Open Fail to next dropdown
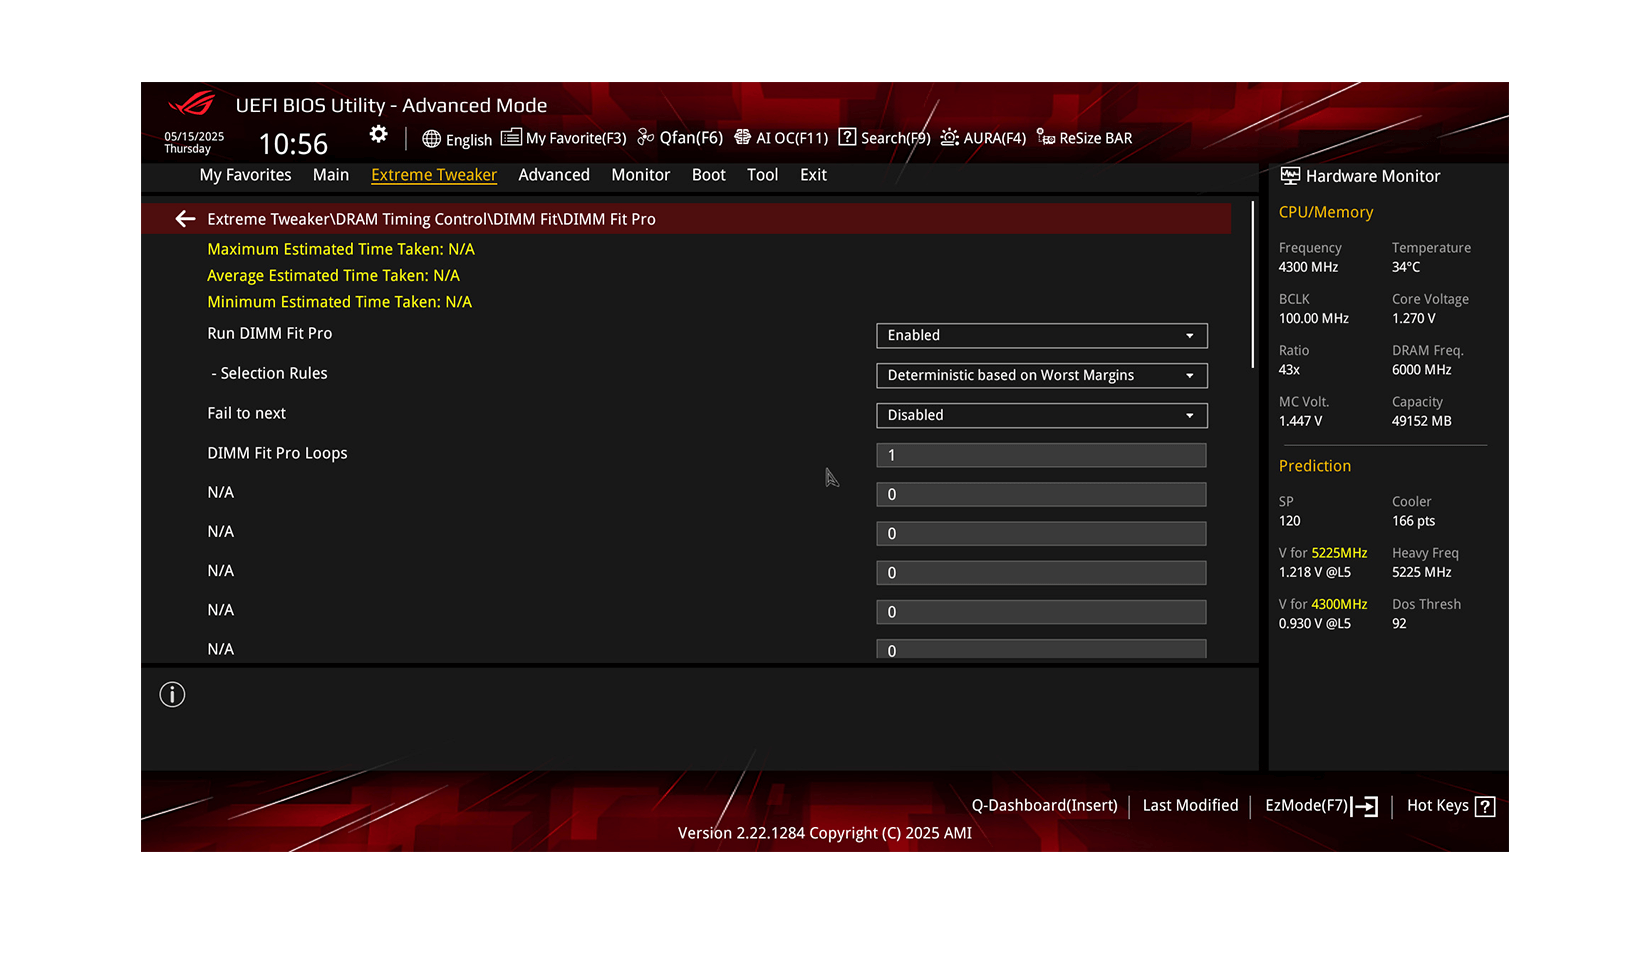The width and height of the screenshot is (1651, 973). pyautogui.click(x=1042, y=416)
